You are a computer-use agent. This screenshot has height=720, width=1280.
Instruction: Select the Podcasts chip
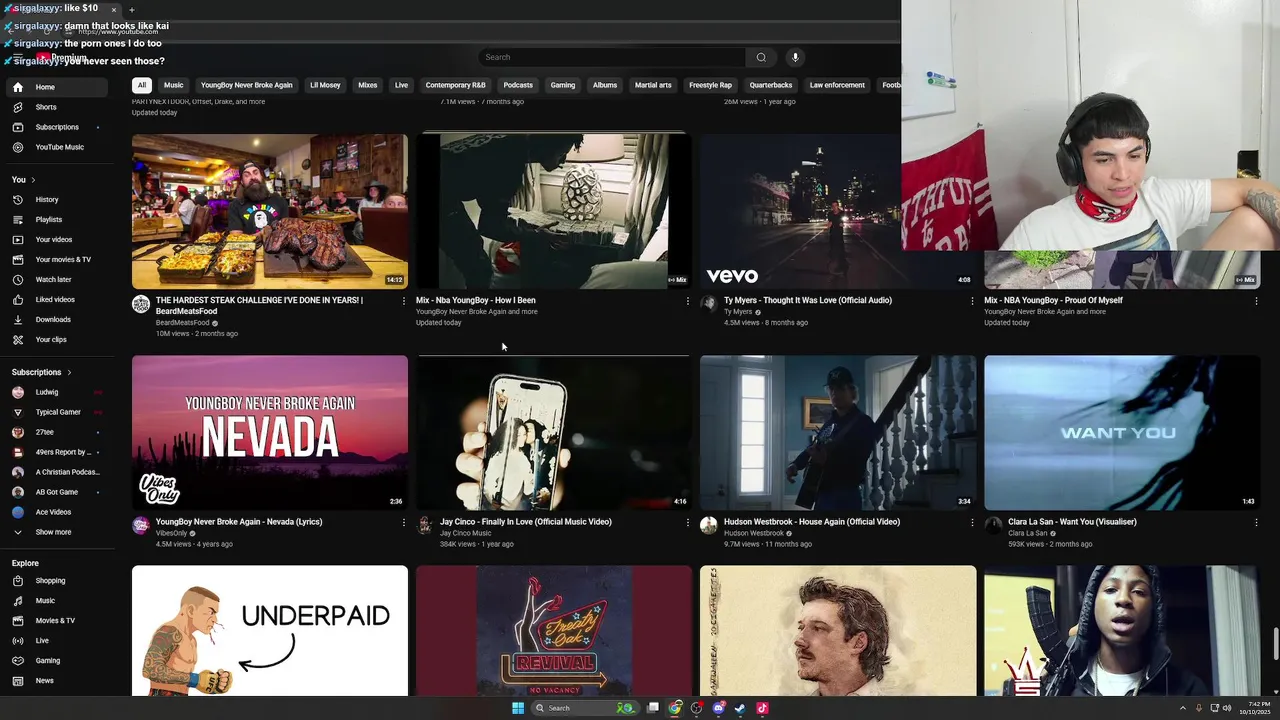[x=518, y=85]
